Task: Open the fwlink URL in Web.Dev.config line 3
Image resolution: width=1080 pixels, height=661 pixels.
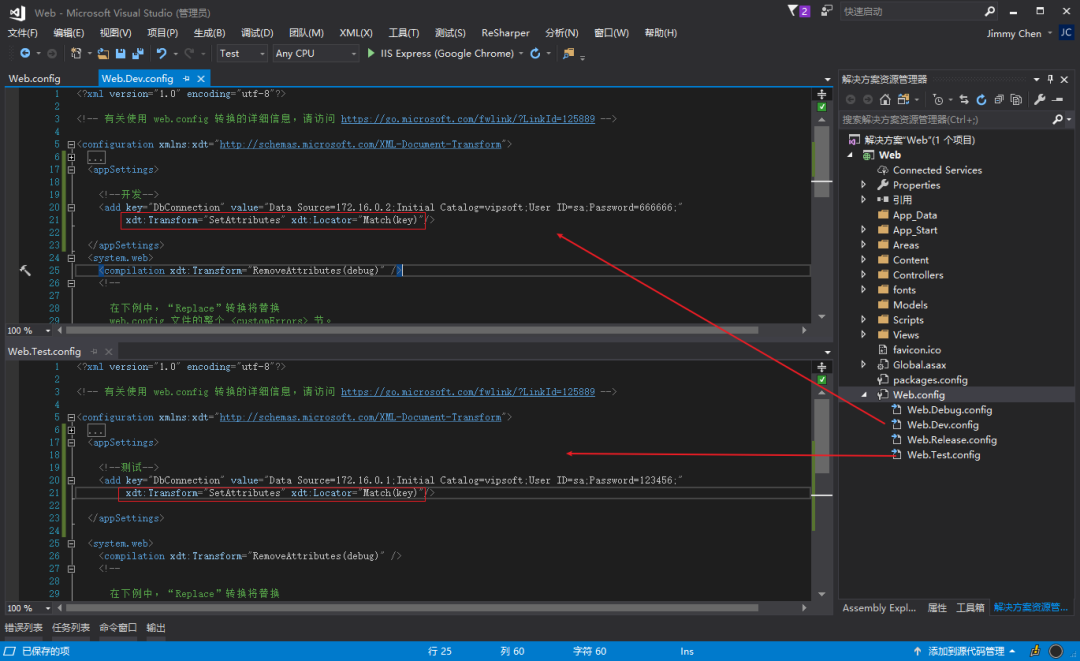Action: 468,118
